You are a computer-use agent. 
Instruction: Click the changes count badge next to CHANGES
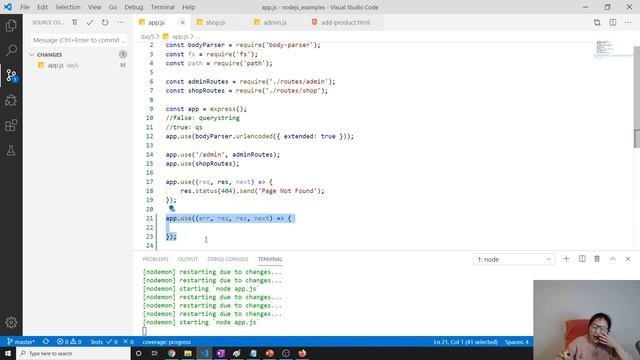(x=122, y=54)
